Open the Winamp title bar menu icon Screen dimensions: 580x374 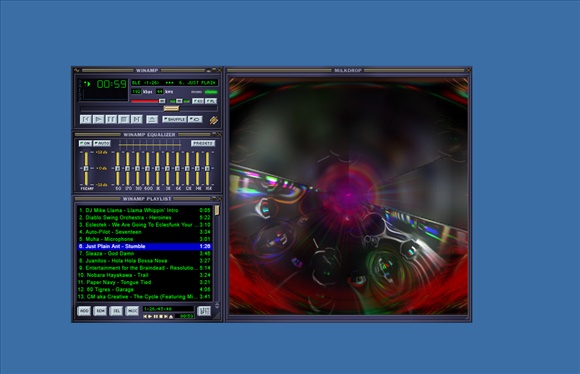click(x=77, y=70)
